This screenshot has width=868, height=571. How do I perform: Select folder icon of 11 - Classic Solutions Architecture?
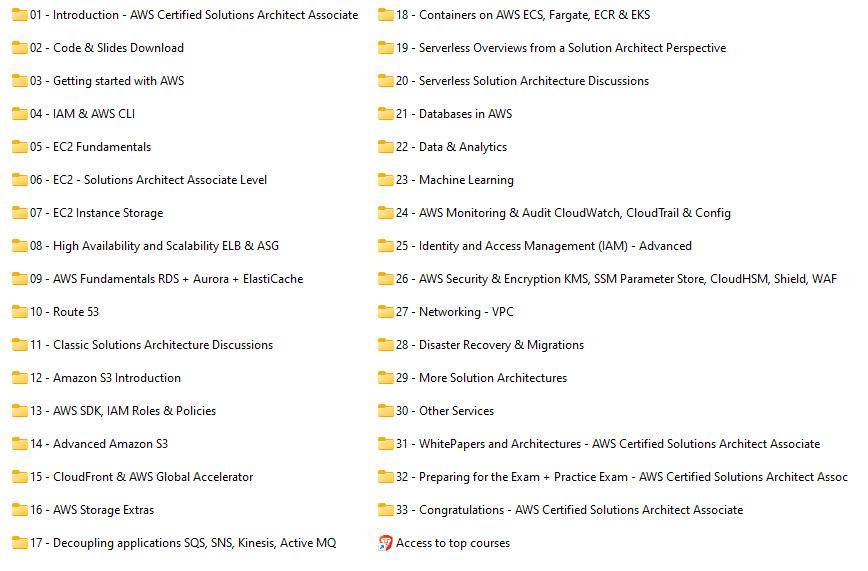(x=19, y=345)
